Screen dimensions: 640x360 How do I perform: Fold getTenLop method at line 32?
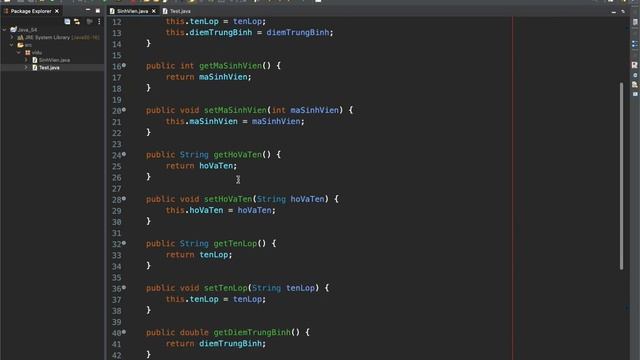[124, 243]
